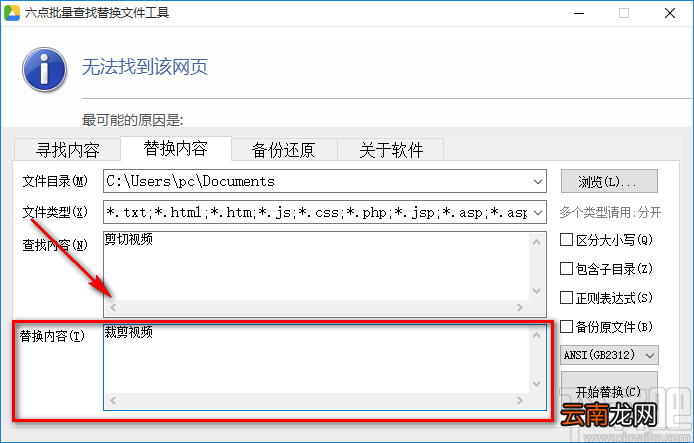694x443 pixels.
Task: Click the 开始替换(C) button
Action: [609, 390]
